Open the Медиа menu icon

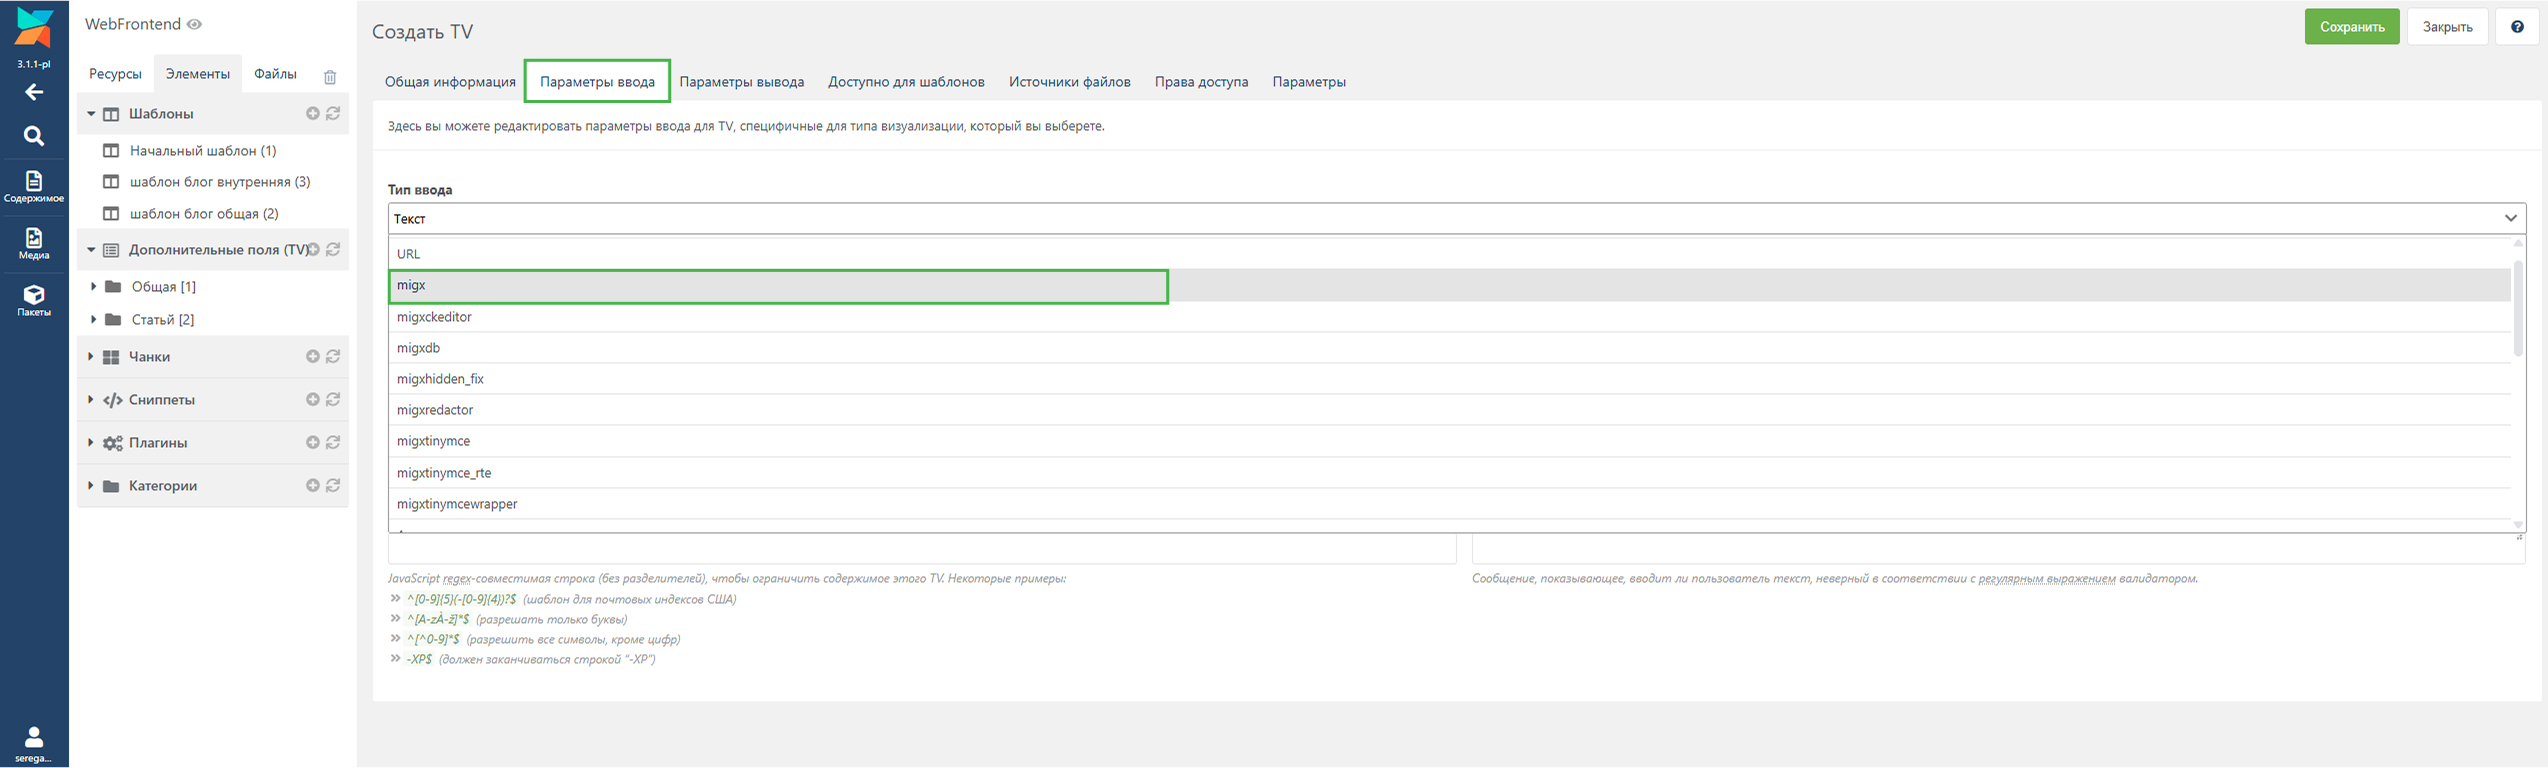tap(34, 243)
